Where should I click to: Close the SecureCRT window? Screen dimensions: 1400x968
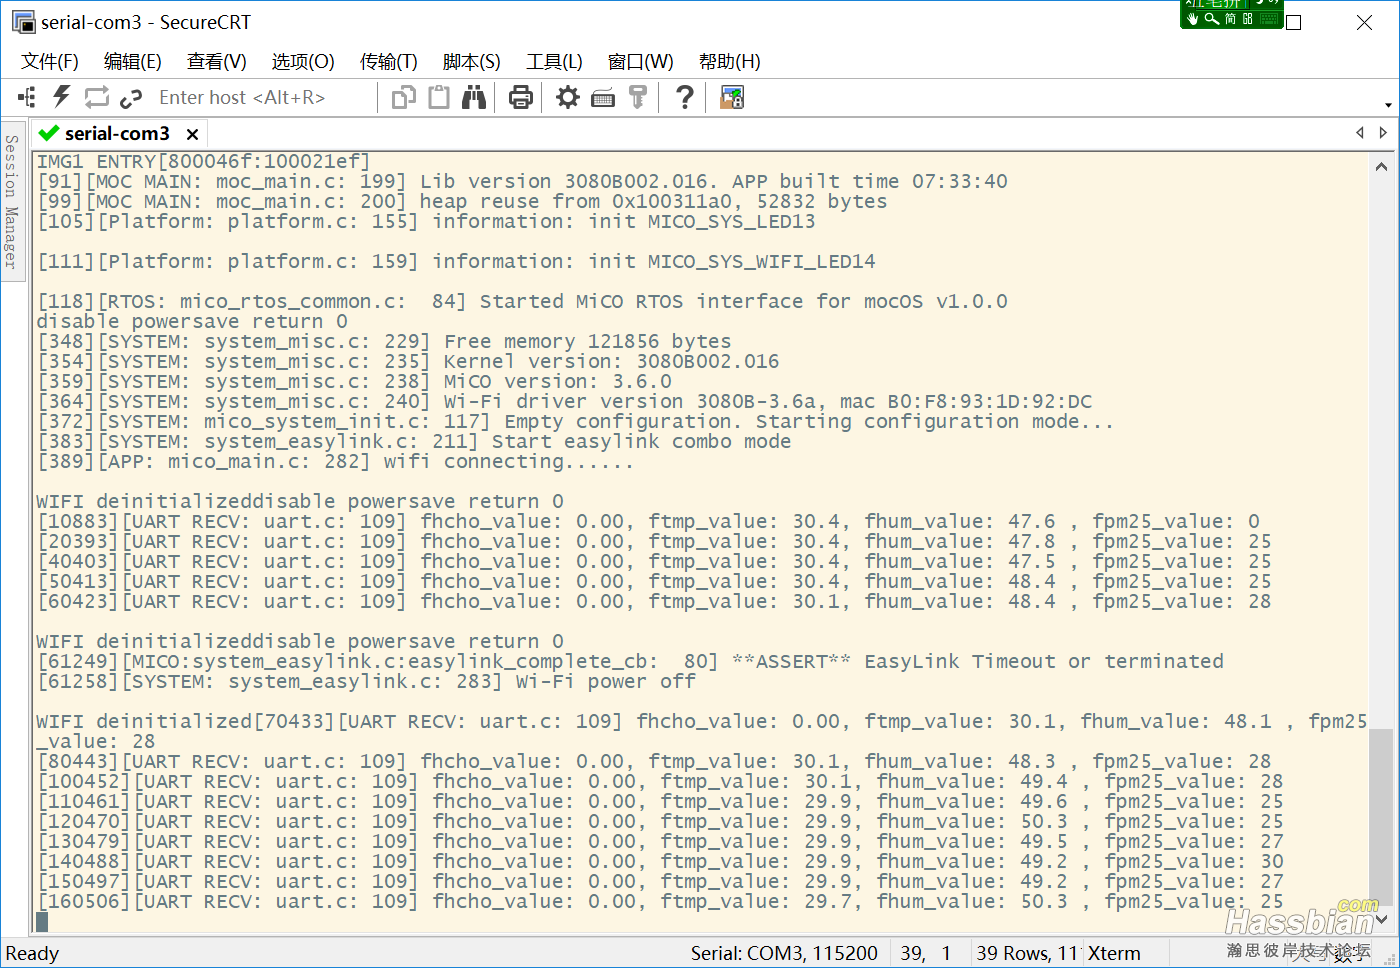[x=1364, y=22]
